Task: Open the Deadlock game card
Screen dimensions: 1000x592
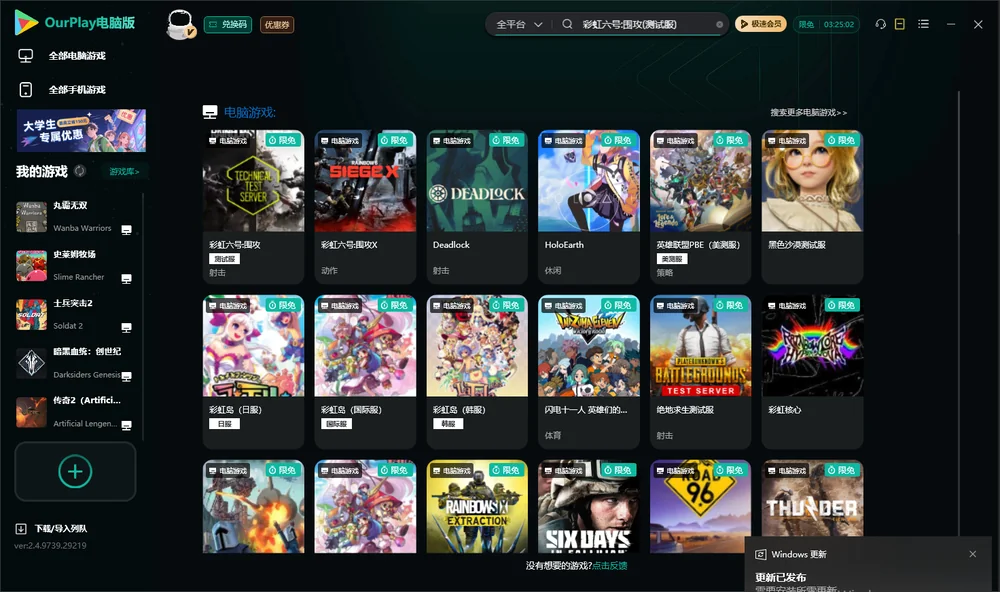Action: [477, 207]
